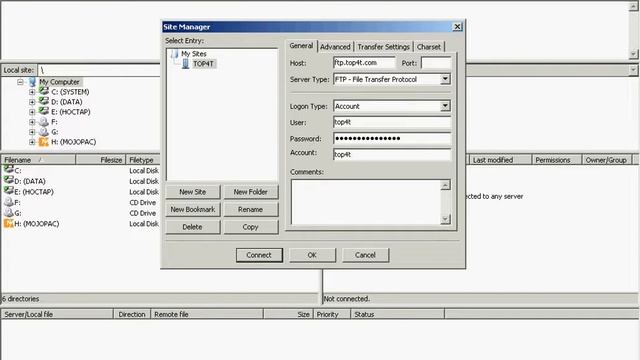Click the Rename button
Viewport: 640px width, 360px height.
(251, 209)
